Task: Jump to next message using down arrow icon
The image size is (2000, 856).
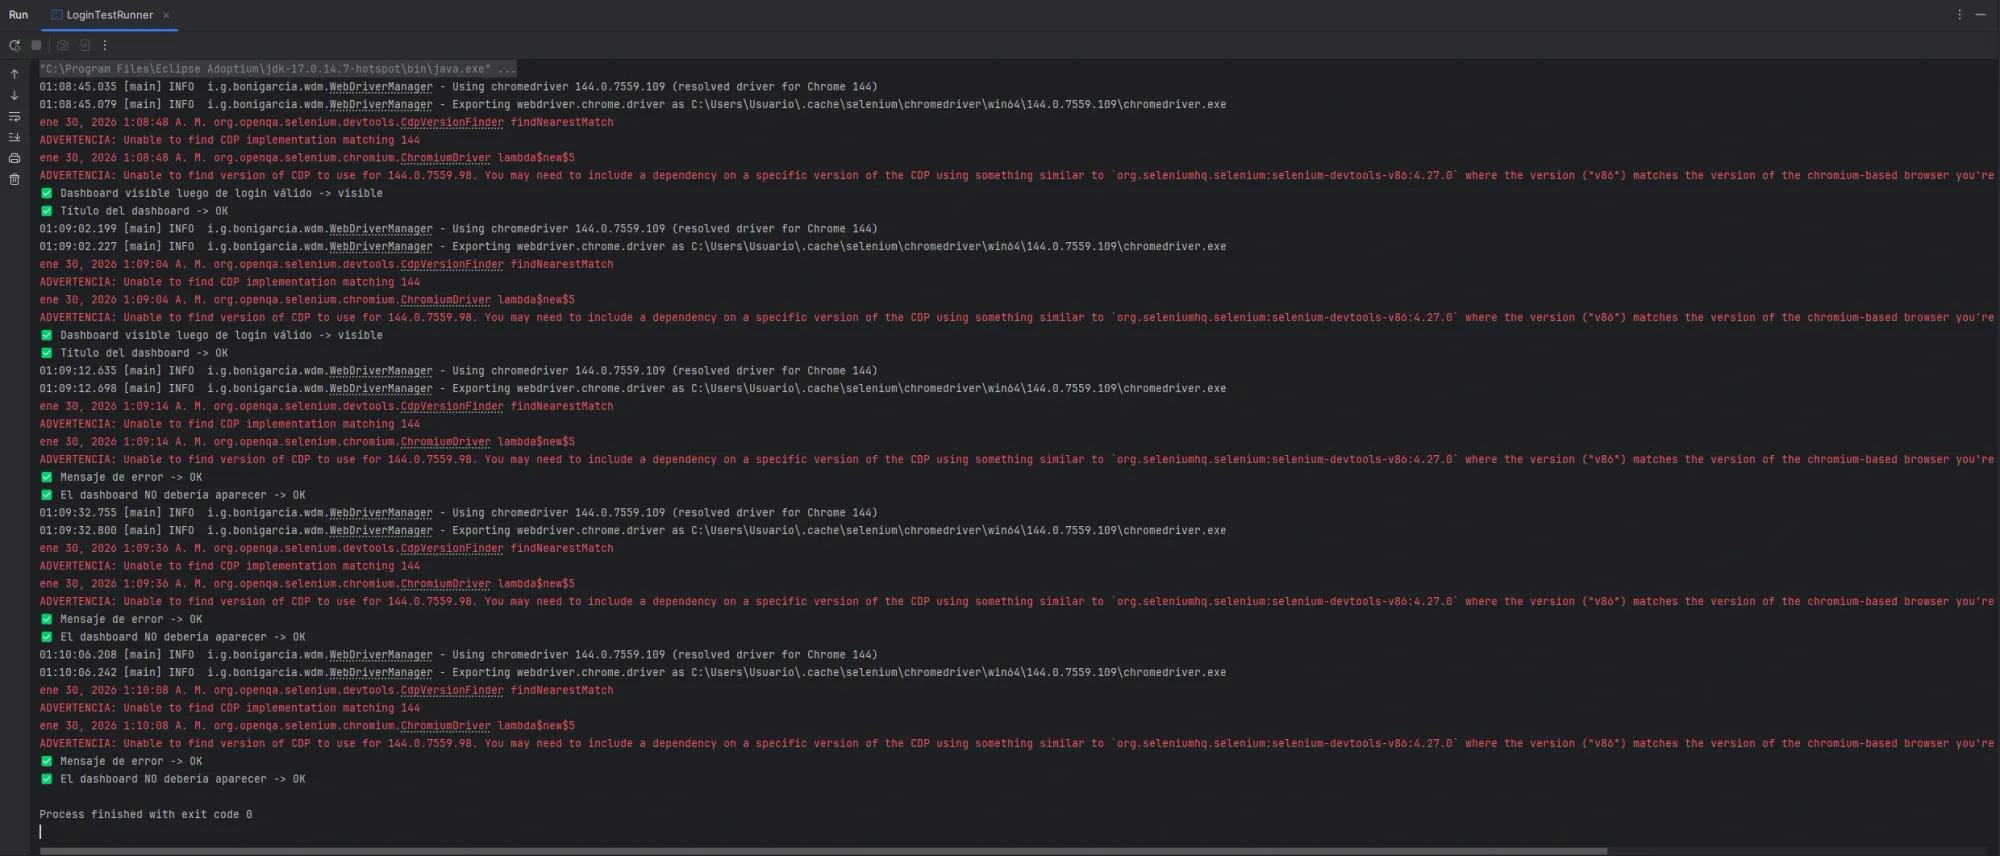Action: pos(14,96)
